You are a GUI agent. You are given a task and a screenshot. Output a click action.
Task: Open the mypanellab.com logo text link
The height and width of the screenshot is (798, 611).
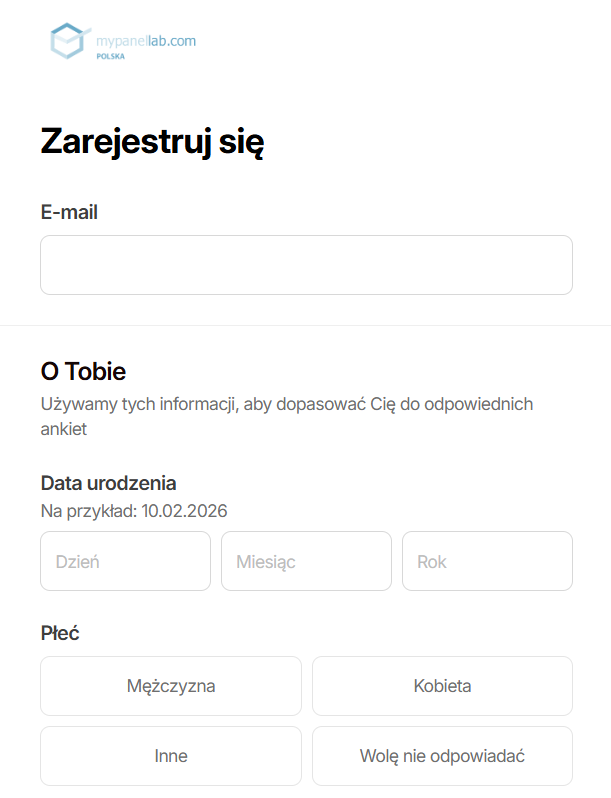(x=146, y=41)
